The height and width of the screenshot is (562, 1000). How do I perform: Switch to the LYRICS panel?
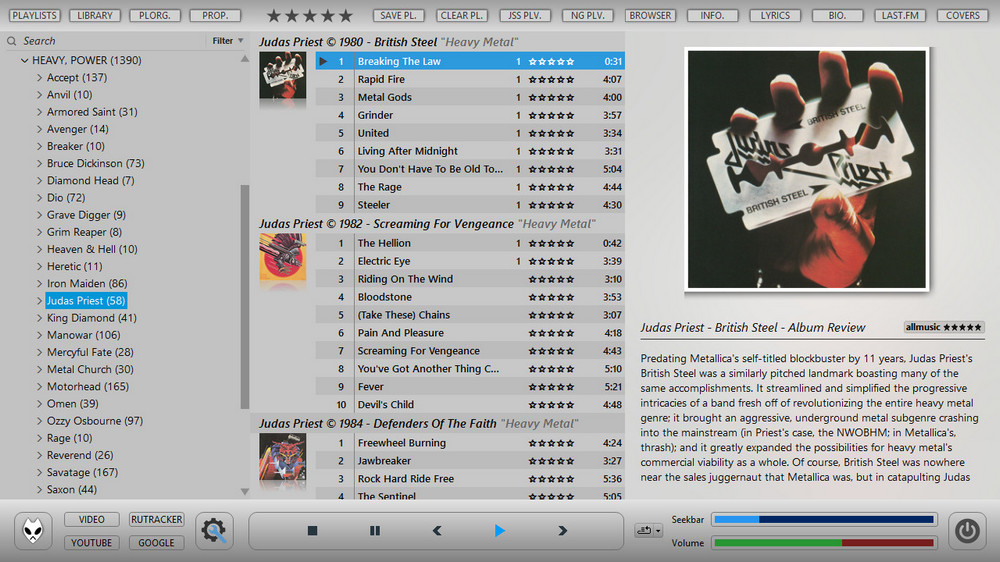click(775, 16)
